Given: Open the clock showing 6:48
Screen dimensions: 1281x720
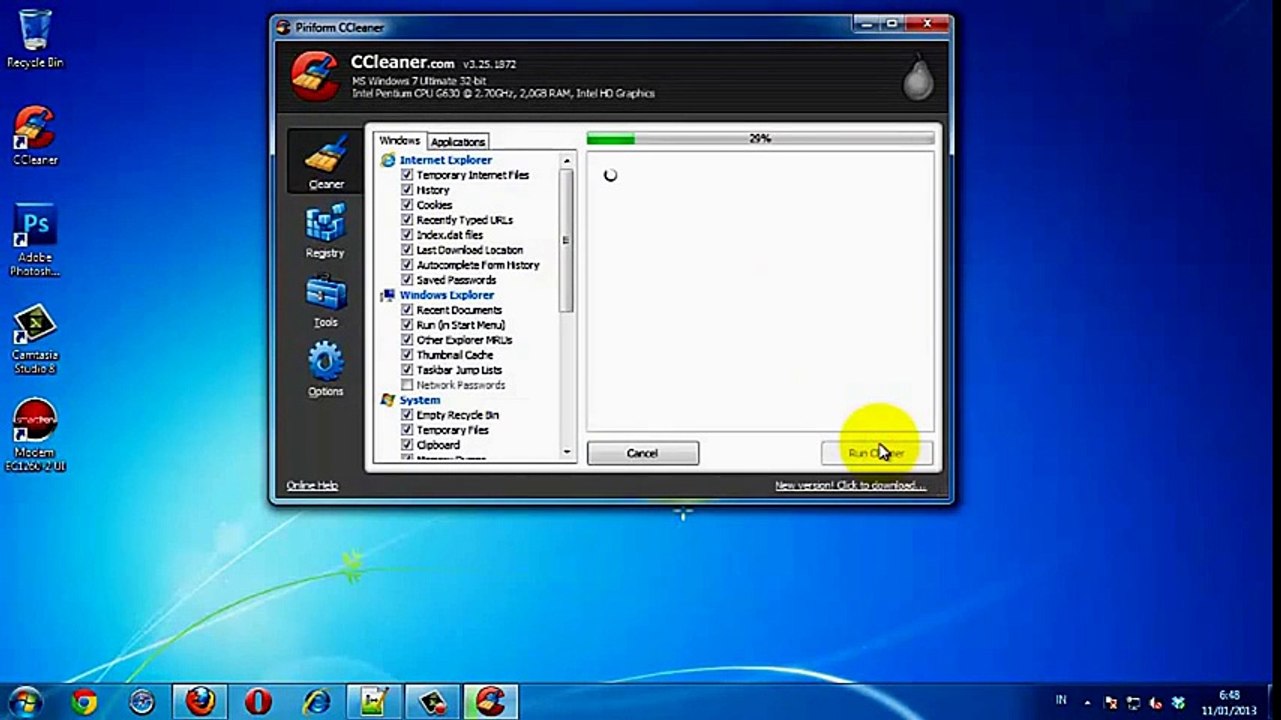Looking at the screenshot, I should click(x=1230, y=702).
